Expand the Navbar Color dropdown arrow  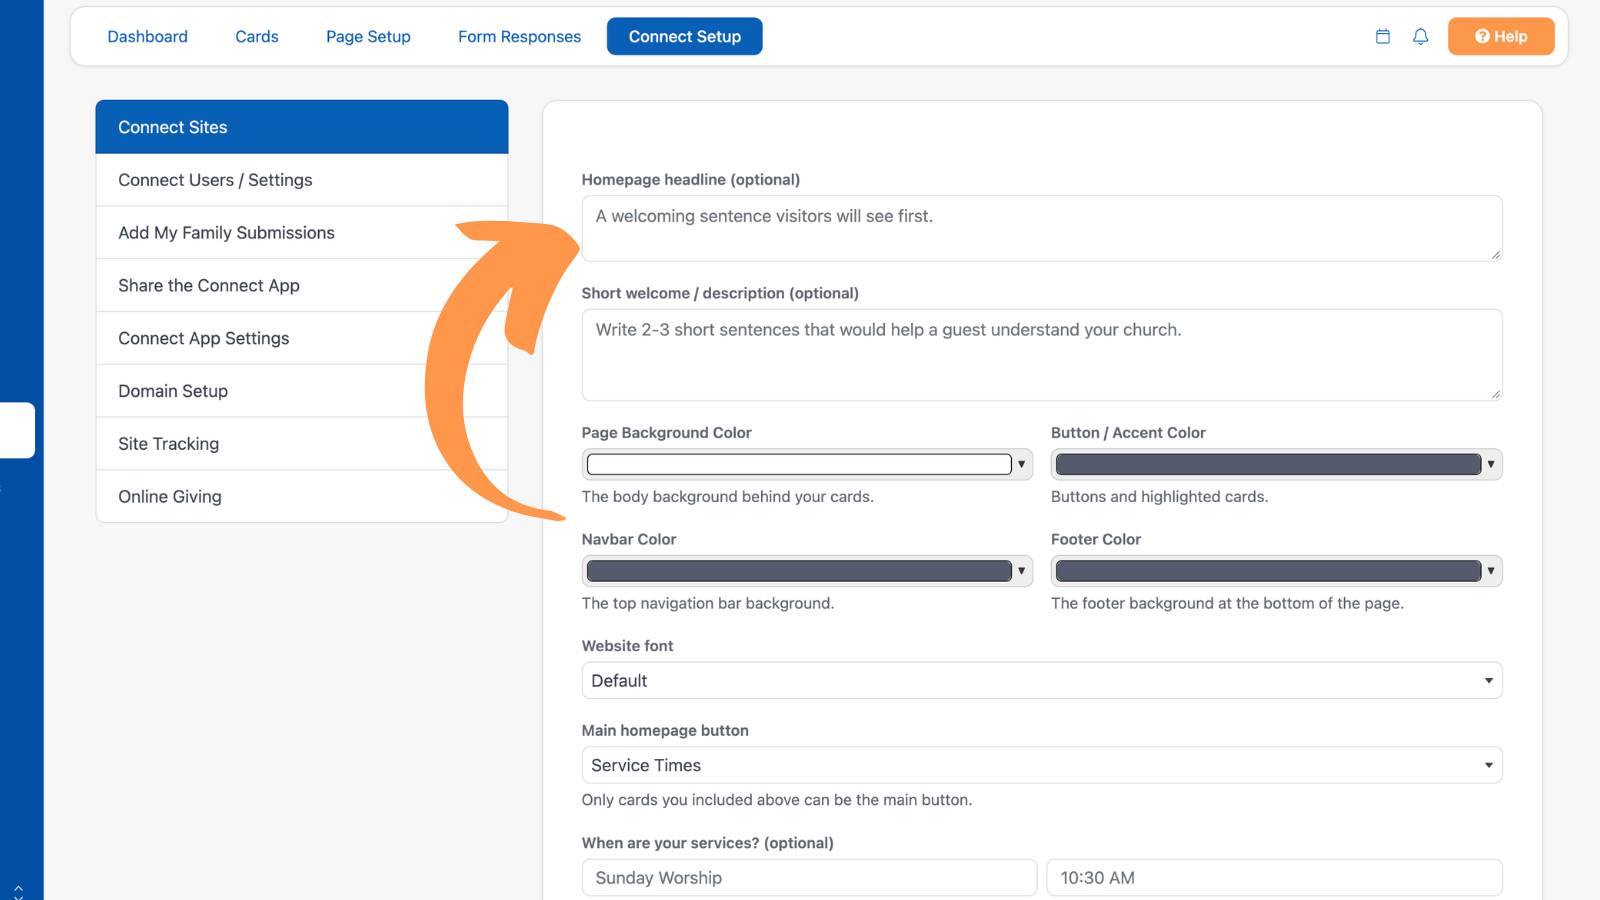[x=1021, y=571]
